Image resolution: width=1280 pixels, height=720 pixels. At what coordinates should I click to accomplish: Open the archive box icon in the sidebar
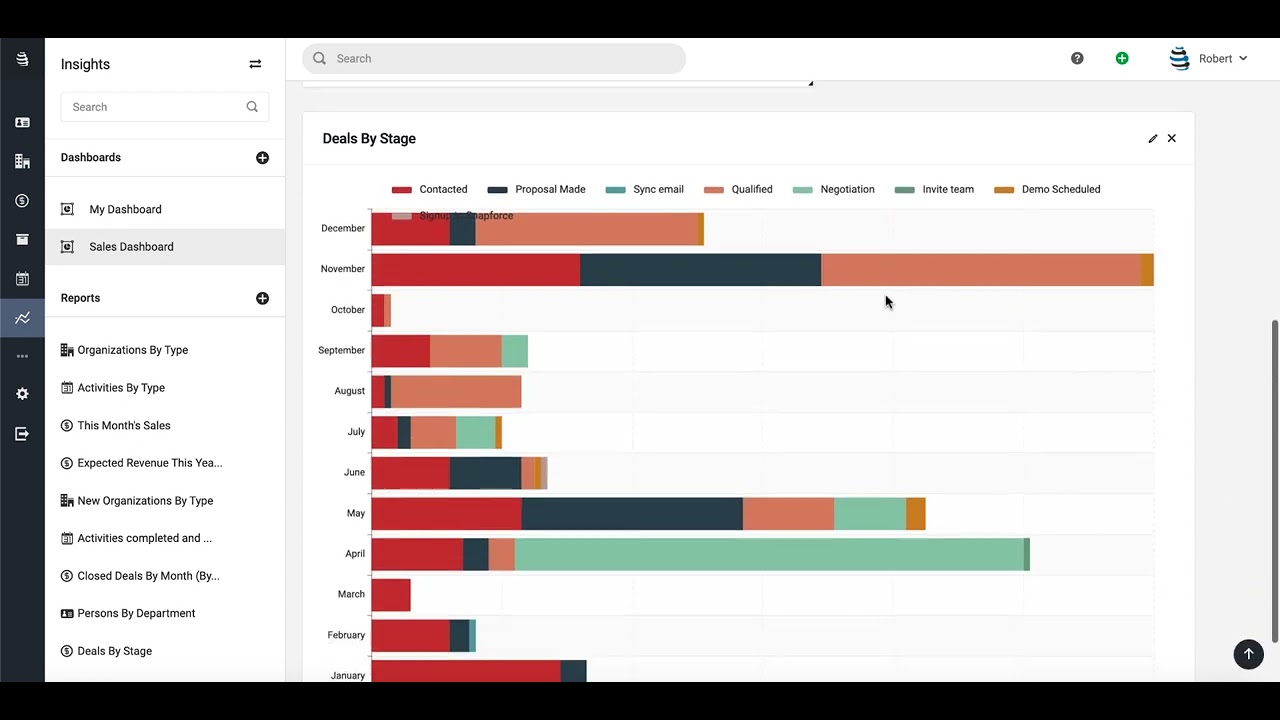22,239
